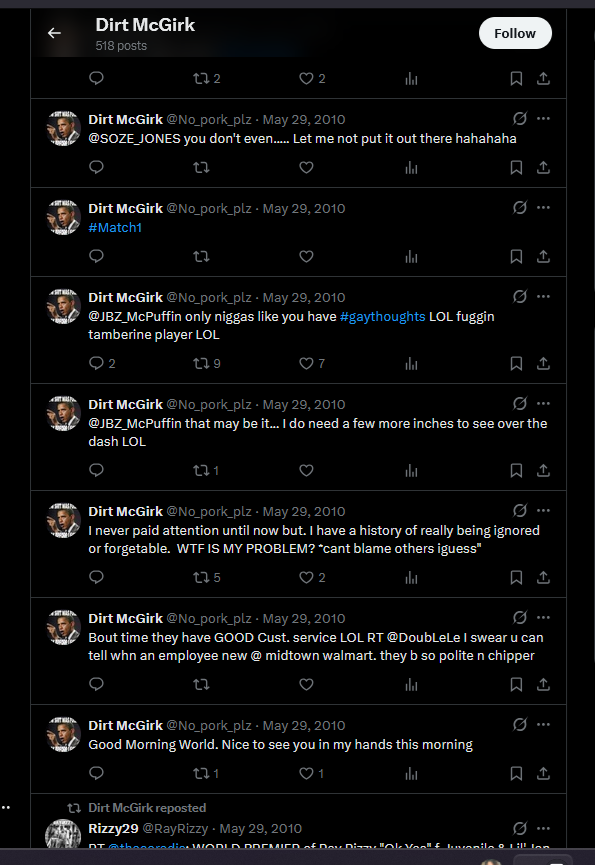This screenshot has height=865, width=595.
Task: Open Dirt McGirk avatar on midtown walmart tweet
Action: [x=63, y=627]
